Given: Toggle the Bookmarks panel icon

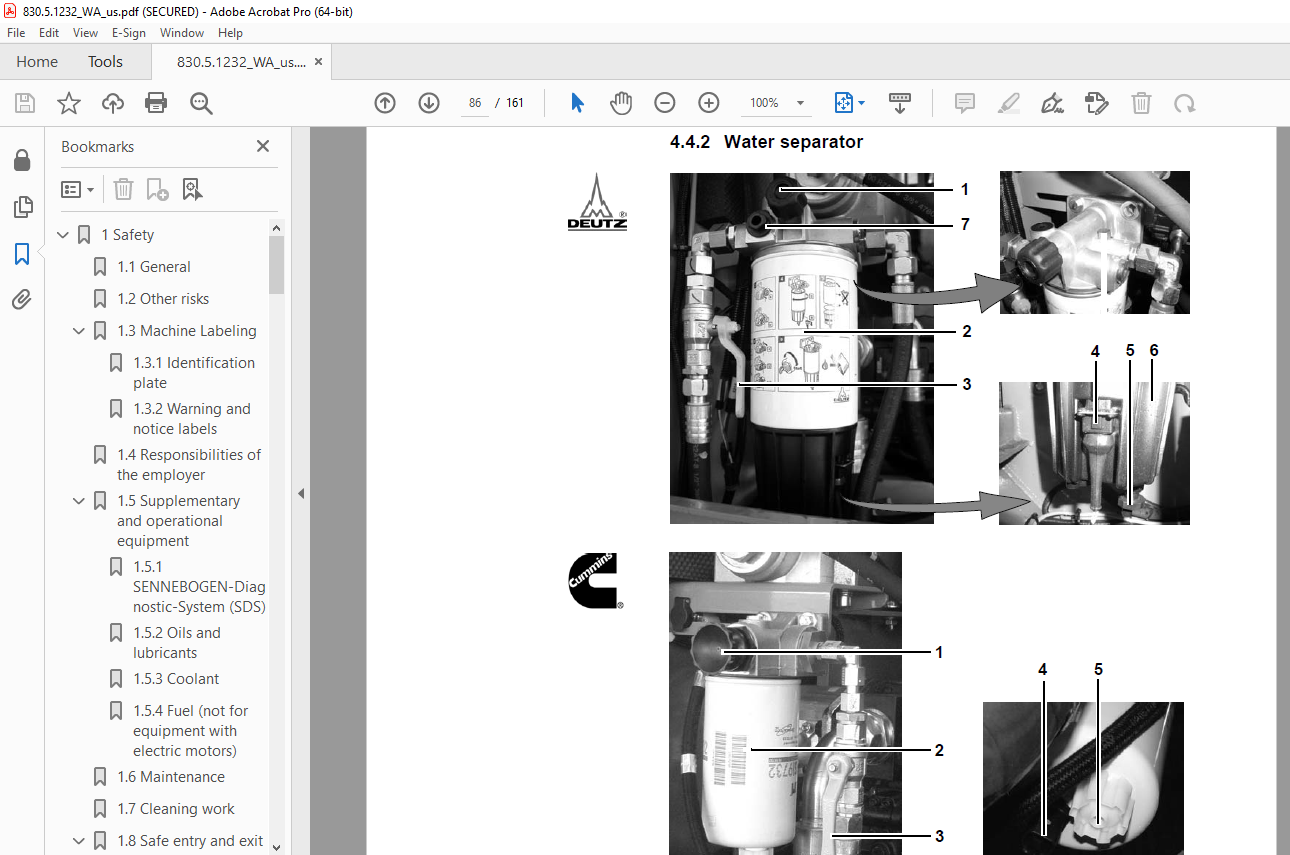Looking at the screenshot, I should point(22,254).
